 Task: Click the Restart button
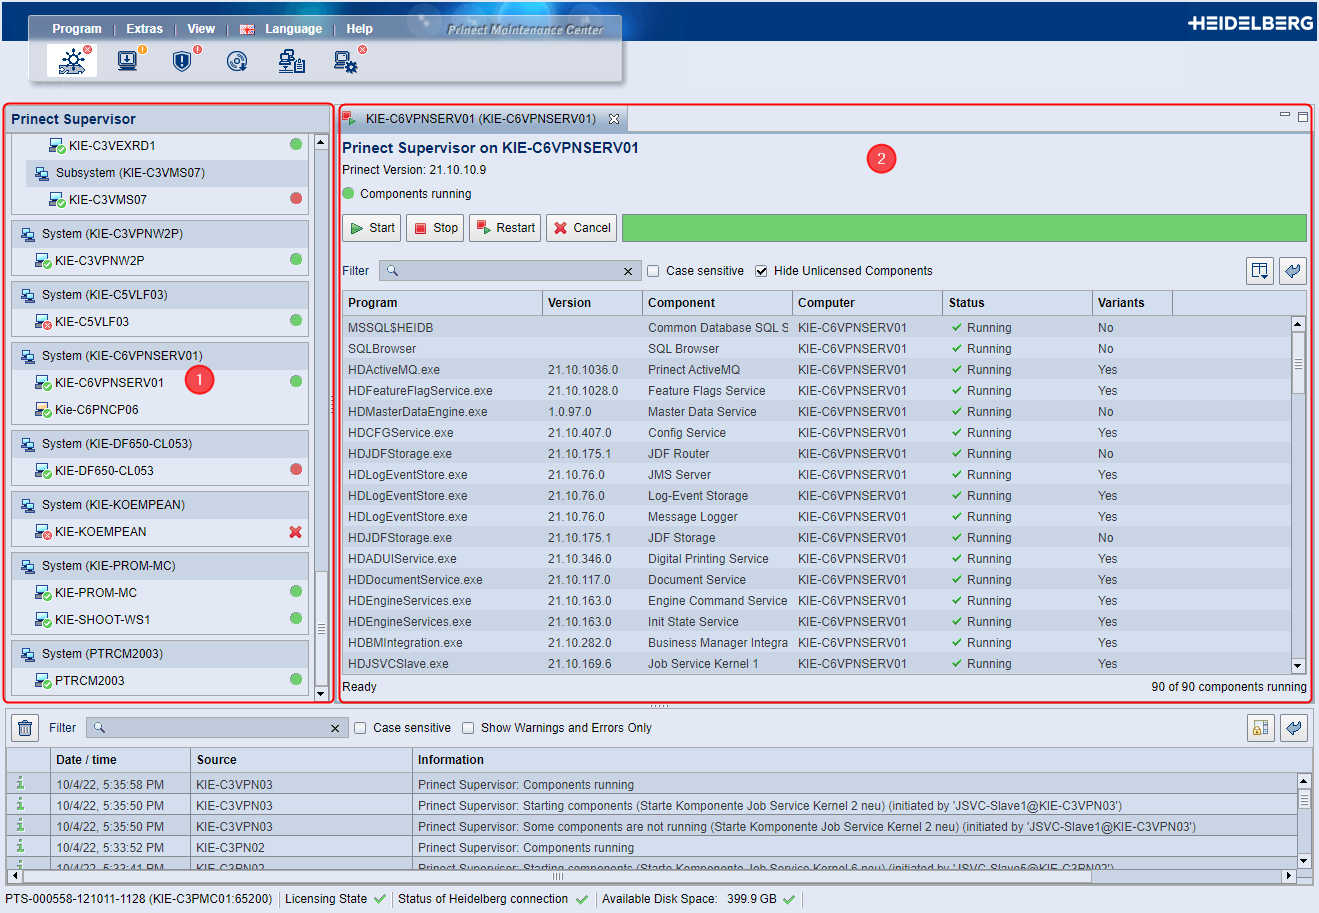pyautogui.click(x=504, y=227)
